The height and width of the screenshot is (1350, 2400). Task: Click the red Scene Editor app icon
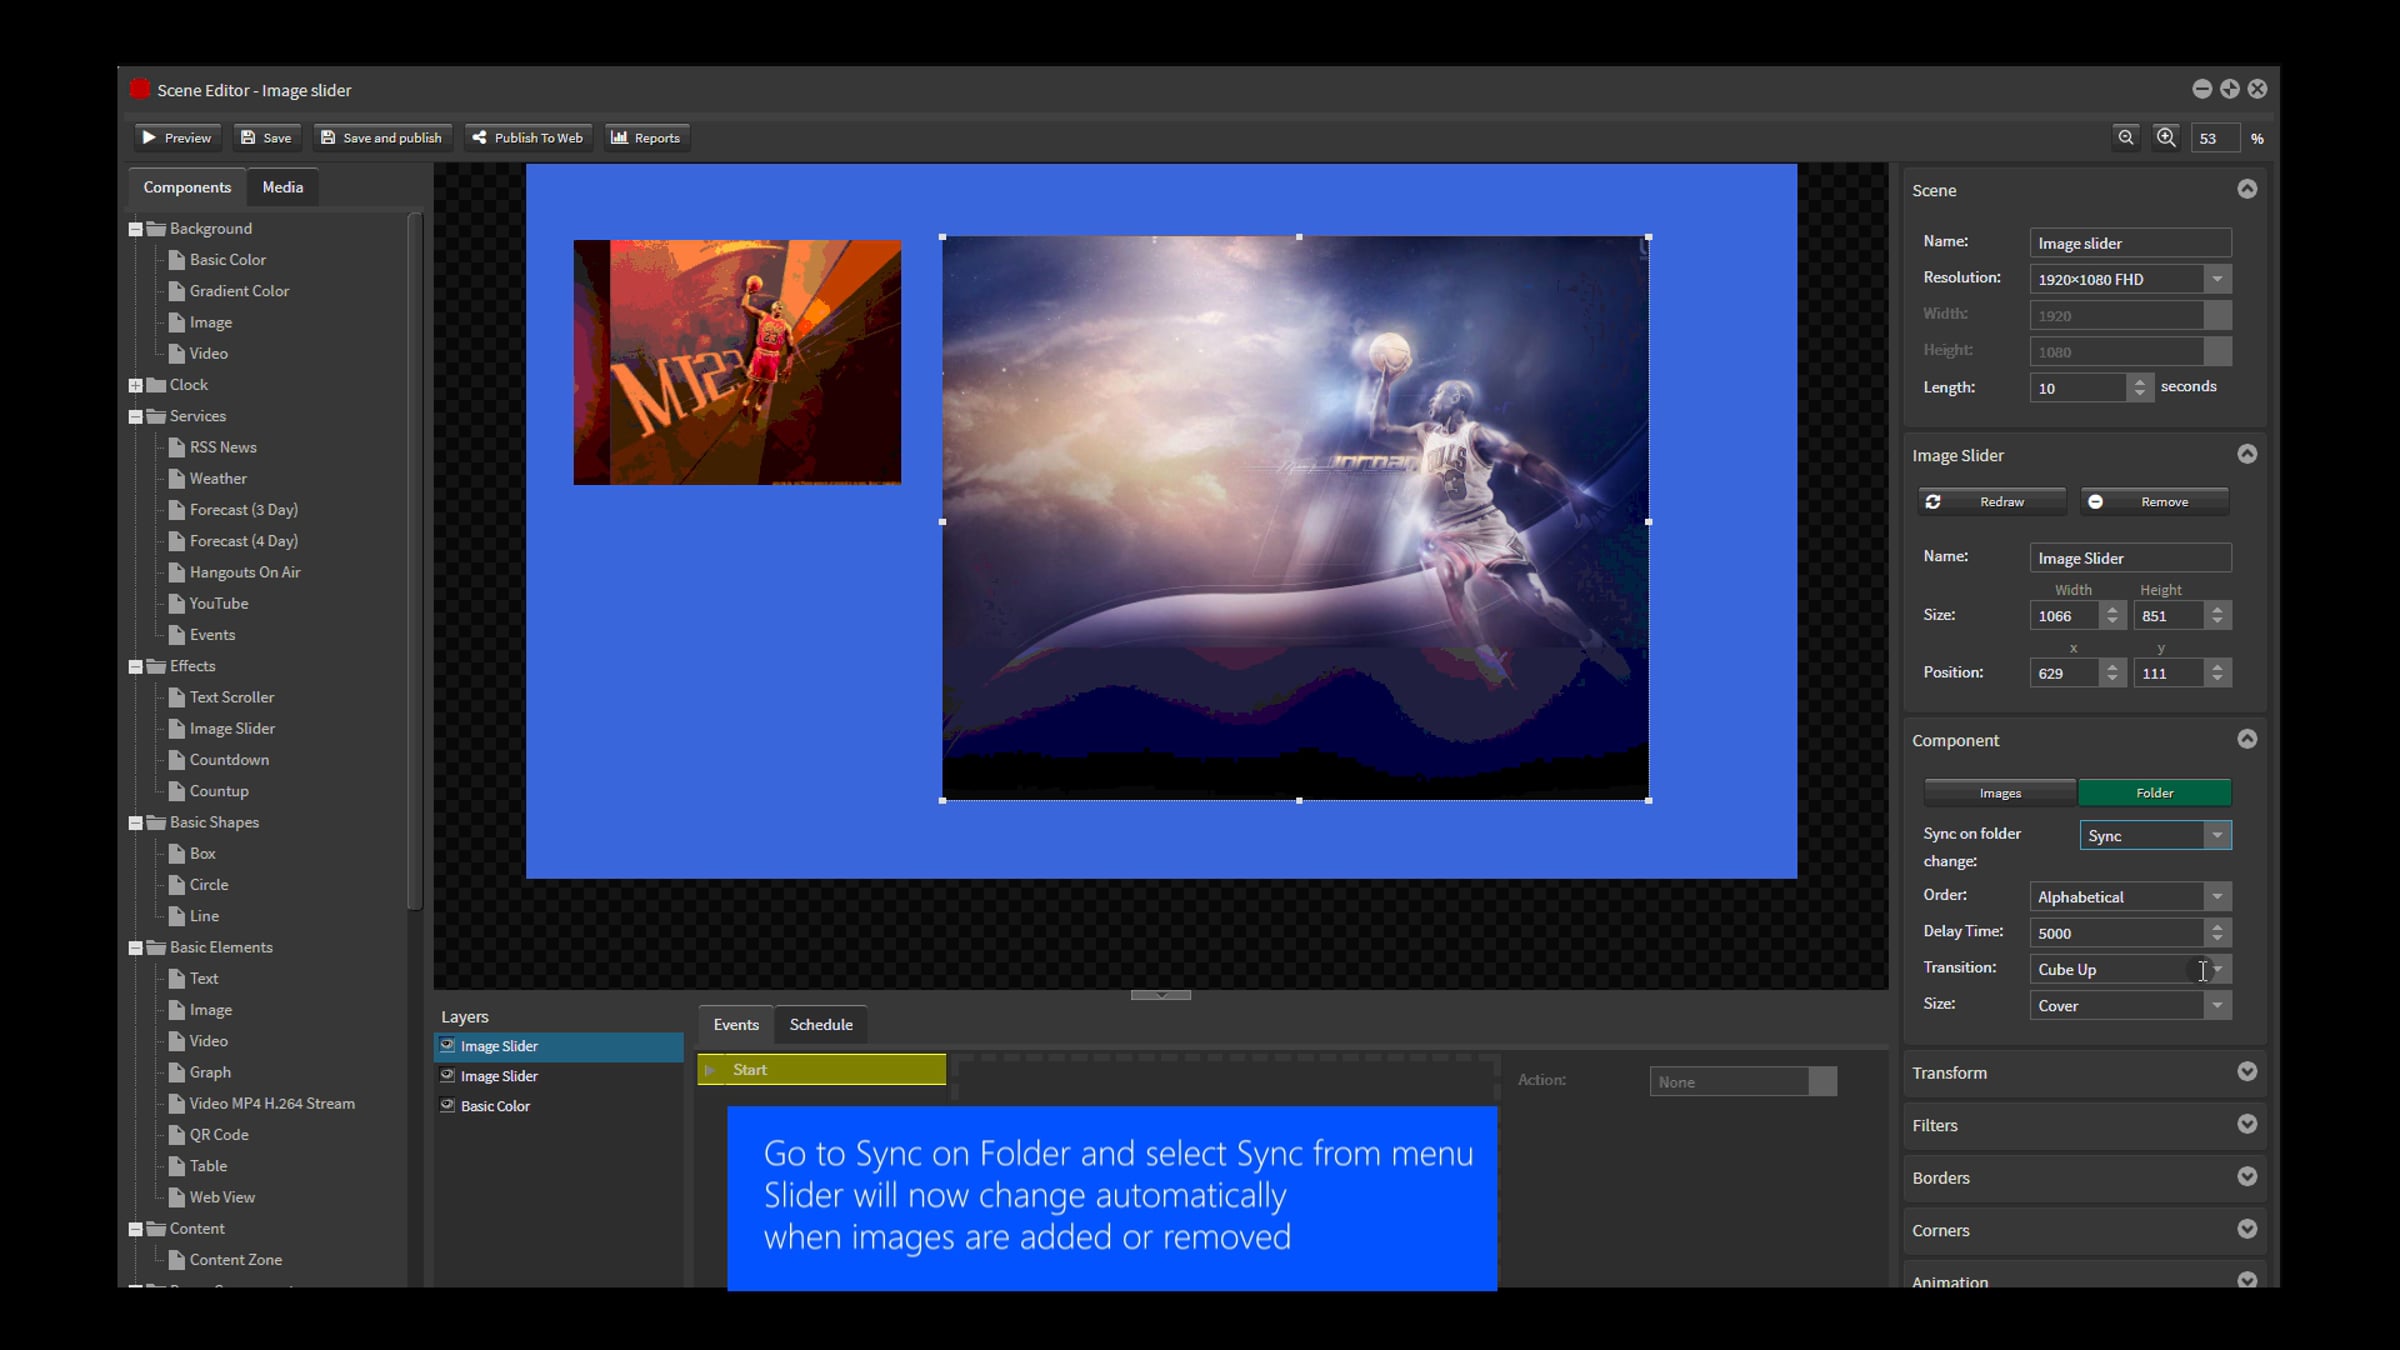(x=140, y=90)
